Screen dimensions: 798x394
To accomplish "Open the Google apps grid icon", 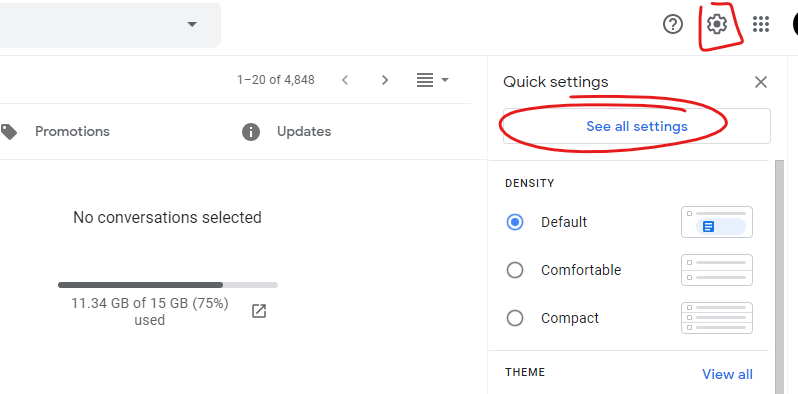I will 761,24.
